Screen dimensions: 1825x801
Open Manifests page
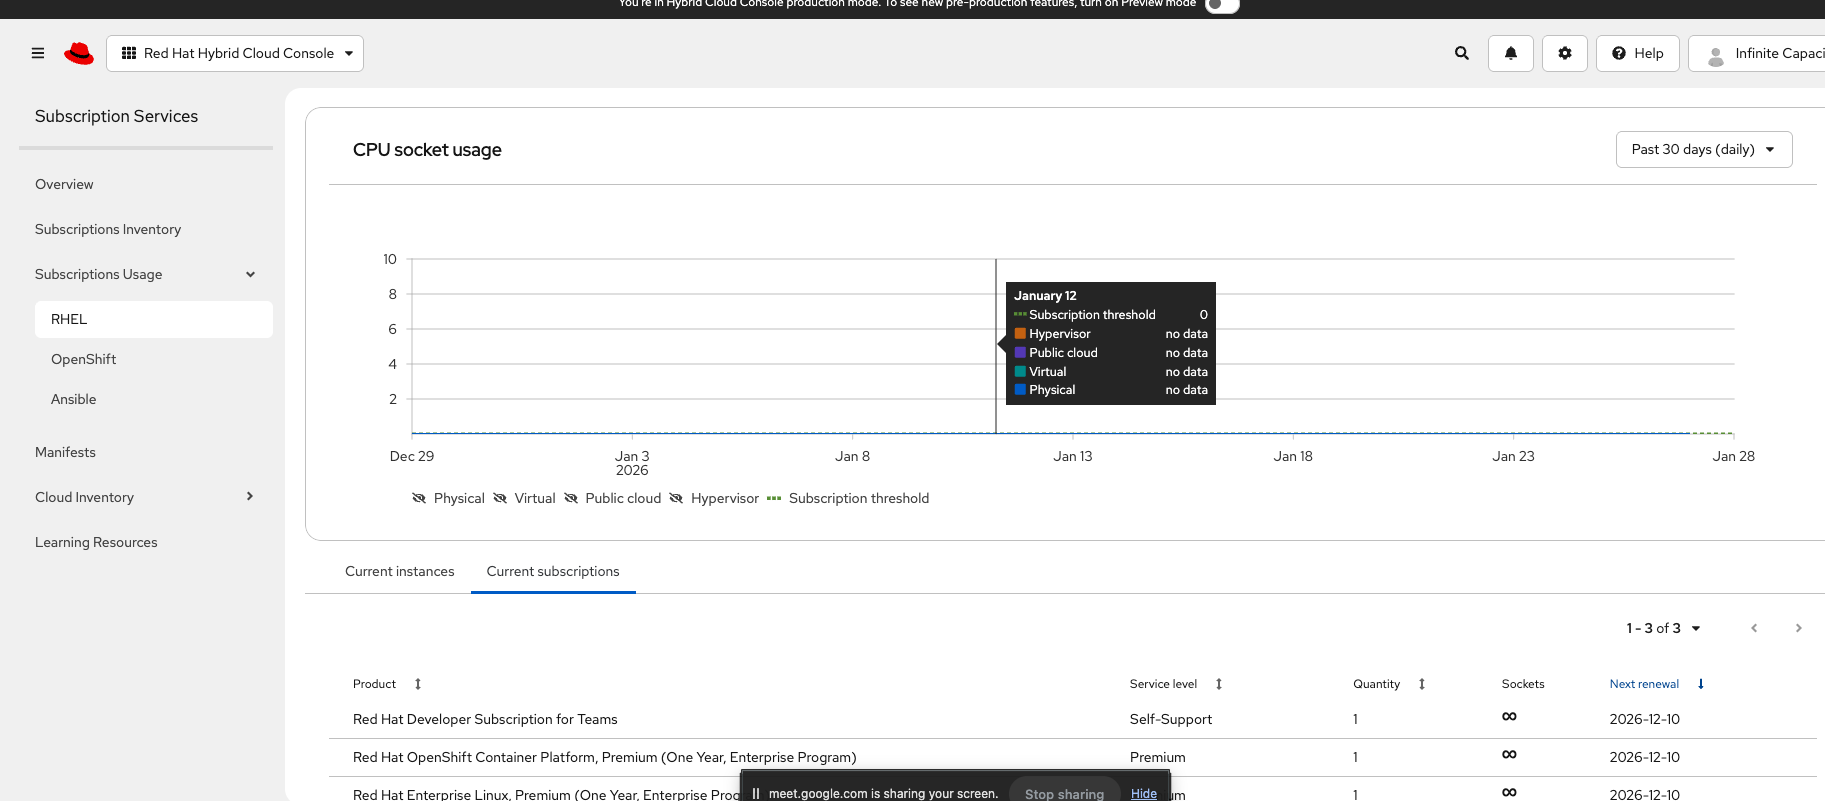click(x=65, y=452)
